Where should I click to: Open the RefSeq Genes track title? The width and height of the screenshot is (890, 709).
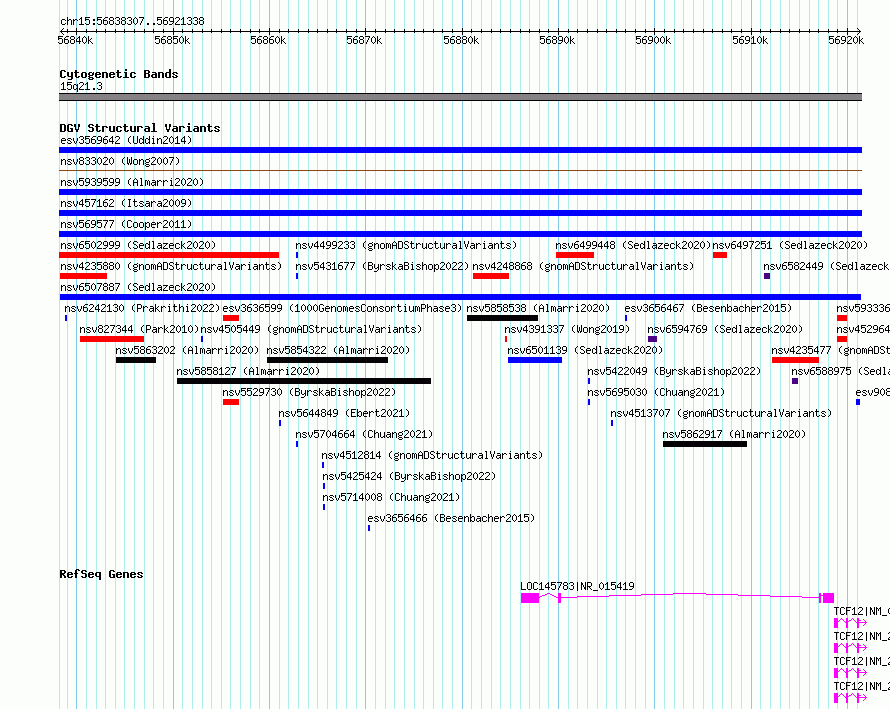point(101,574)
